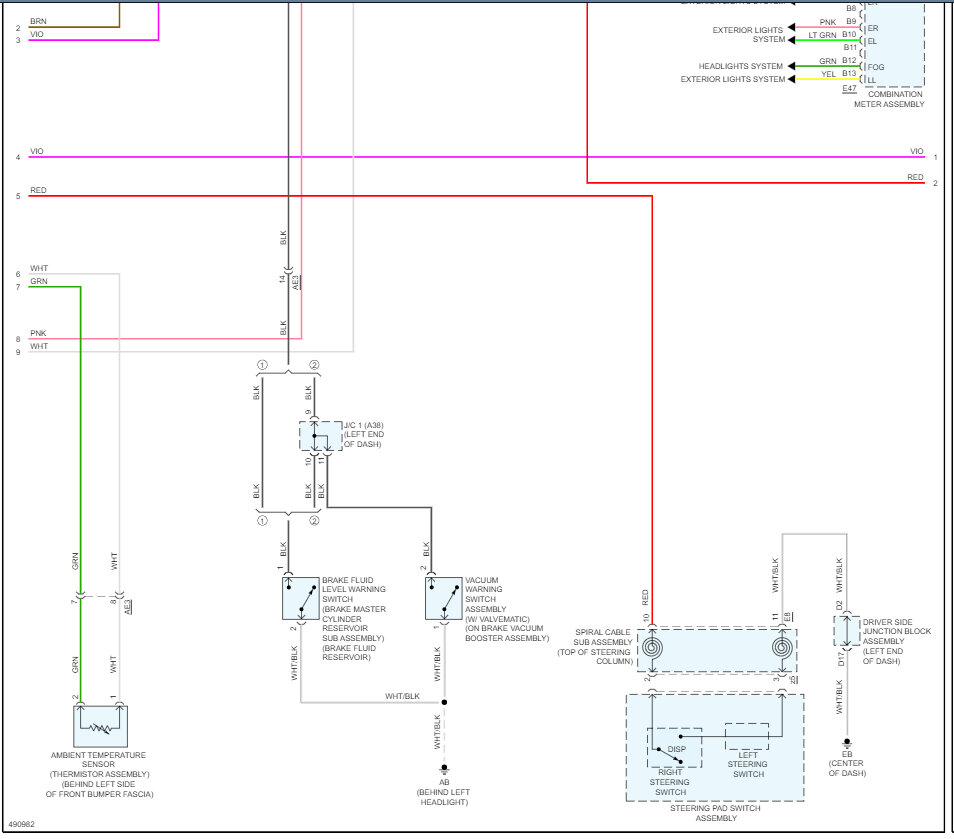Click the PNK label at left line 8
Viewport: 954px width, 839px height.
[38, 333]
